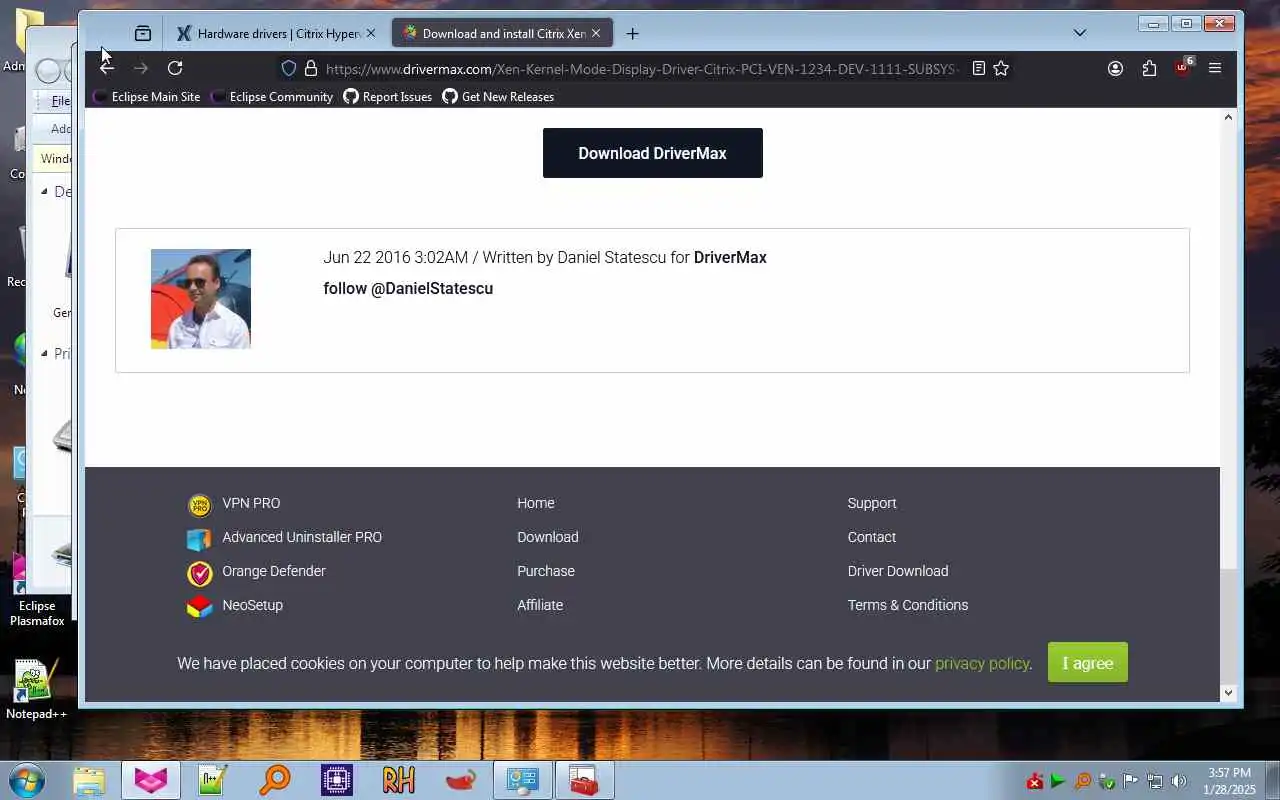View site security padlock information
This screenshot has width=1280, height=800.
pyautogui.click(x=311, y=68)
